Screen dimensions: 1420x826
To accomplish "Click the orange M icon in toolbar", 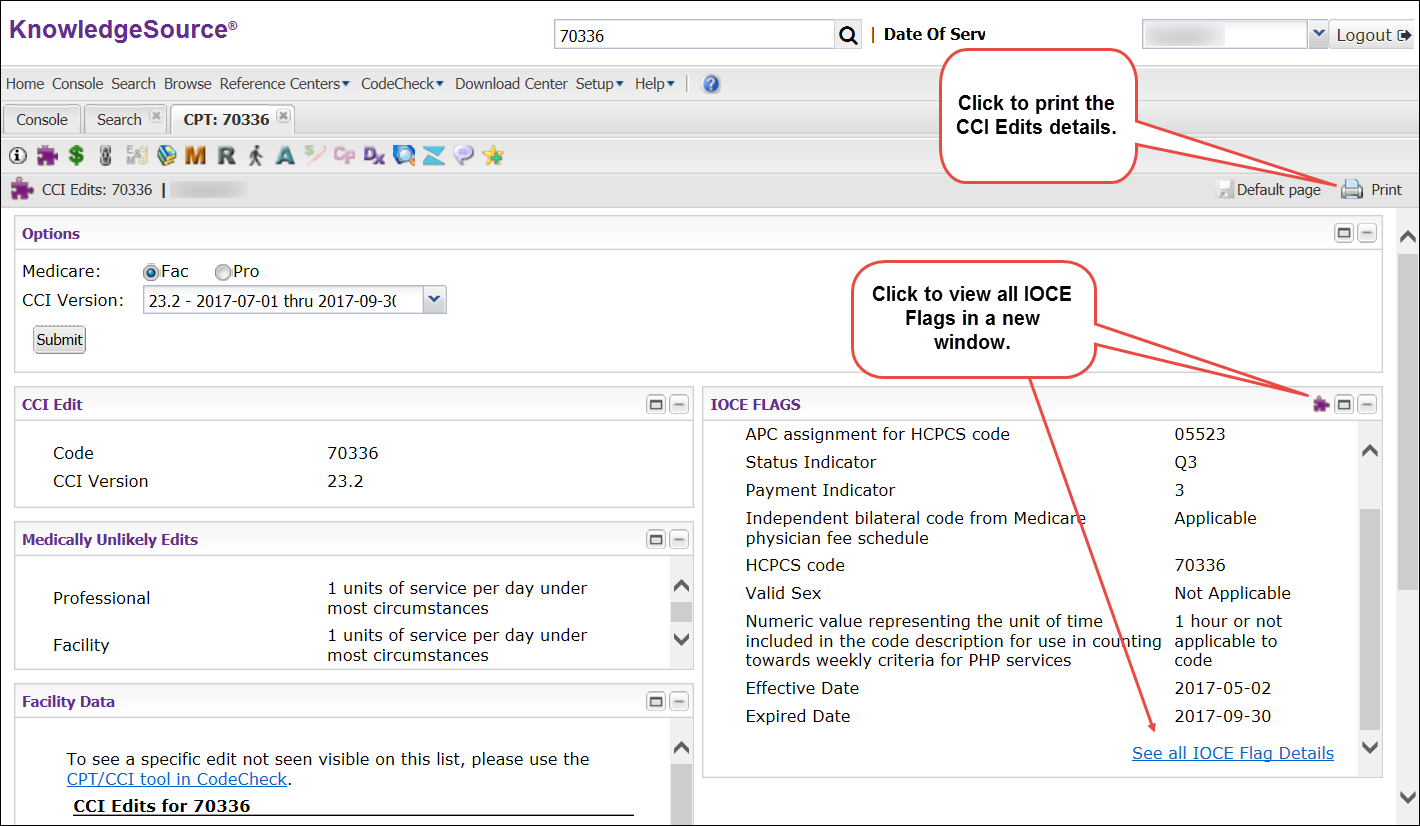I will [x=195, y=155].
